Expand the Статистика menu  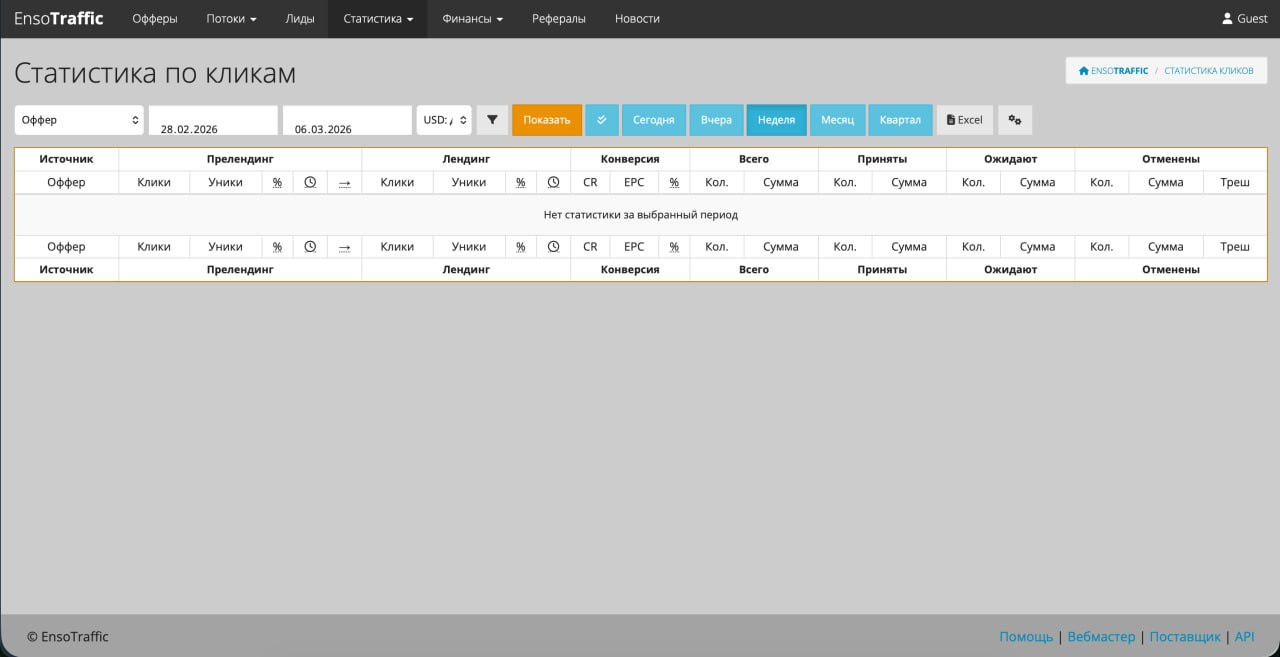[x=377, y=19]
